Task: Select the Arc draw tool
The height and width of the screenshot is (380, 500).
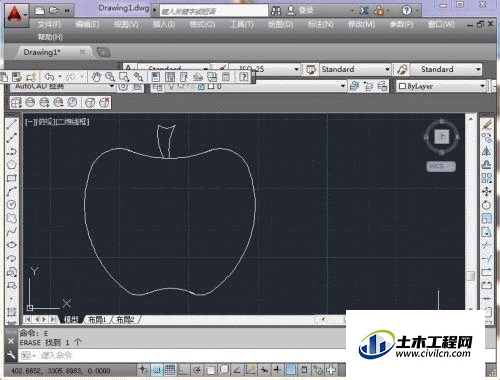Action: (11, 191)
